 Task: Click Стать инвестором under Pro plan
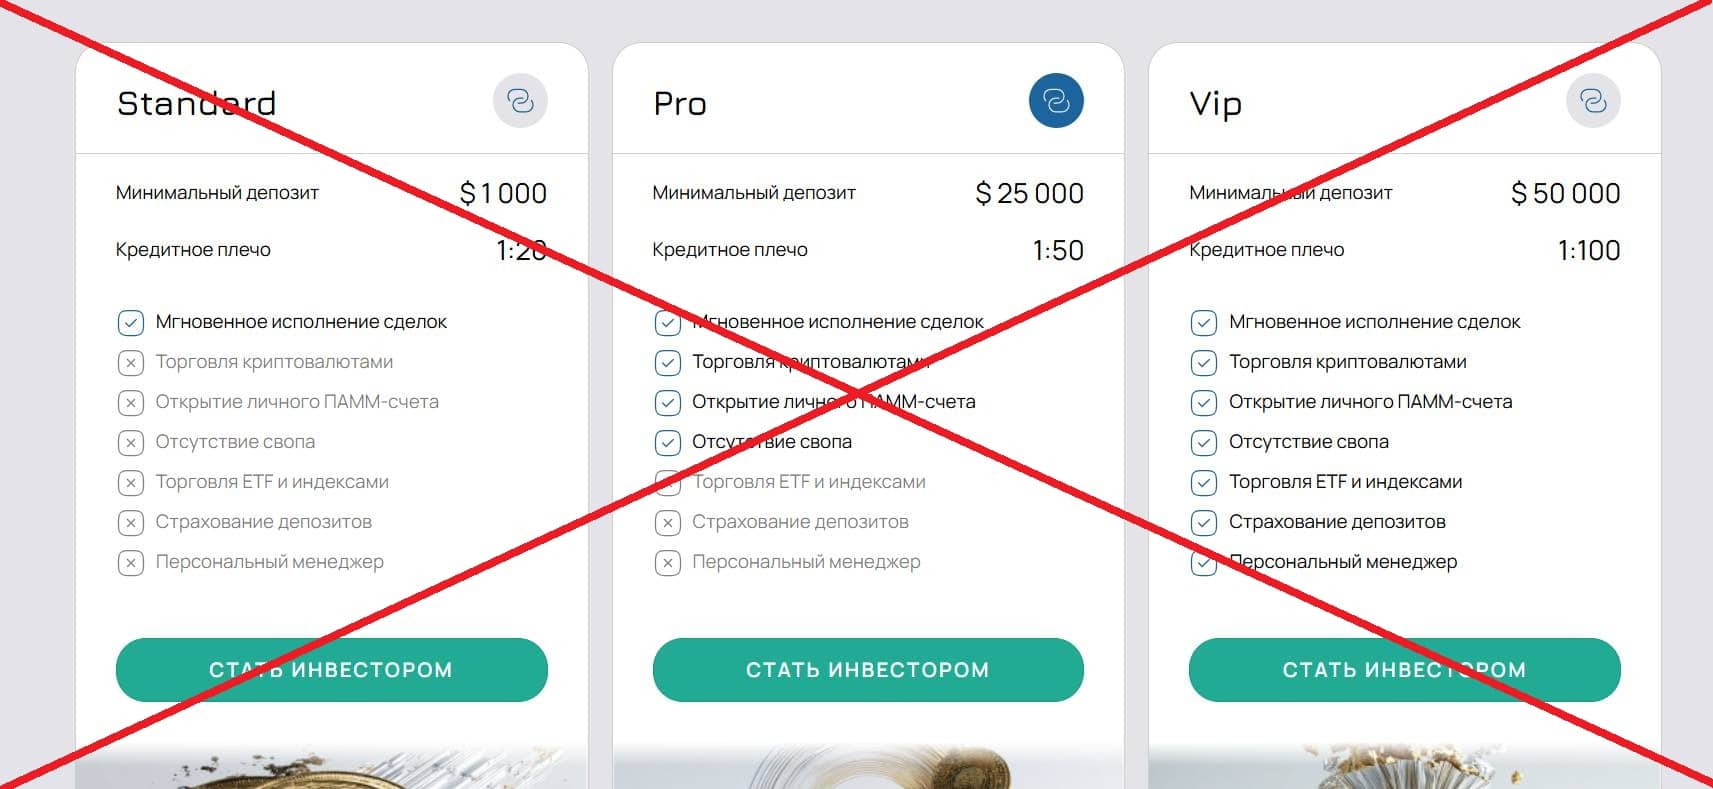[868, 670]
